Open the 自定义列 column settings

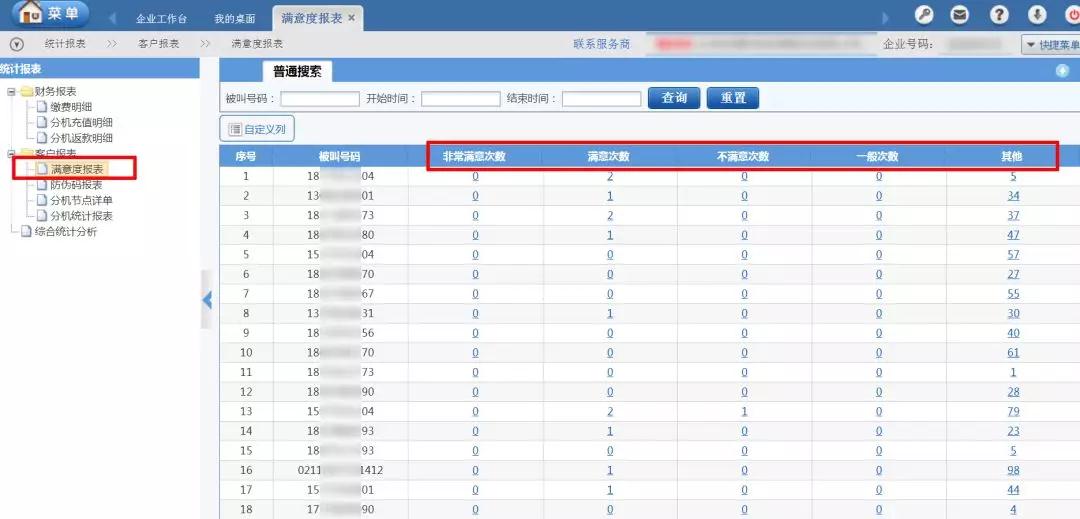(x=257, y=129)
